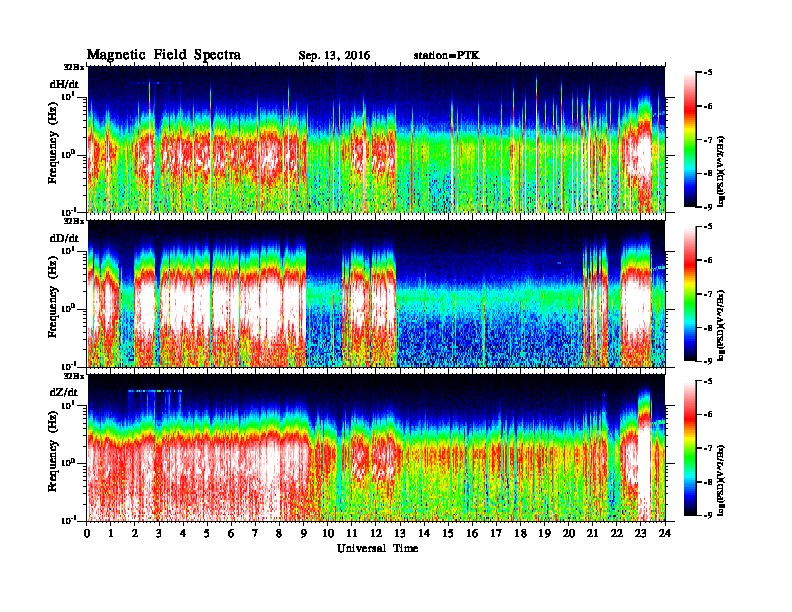Click the "Magnetic Field Spectra" title

coord(164,55)
